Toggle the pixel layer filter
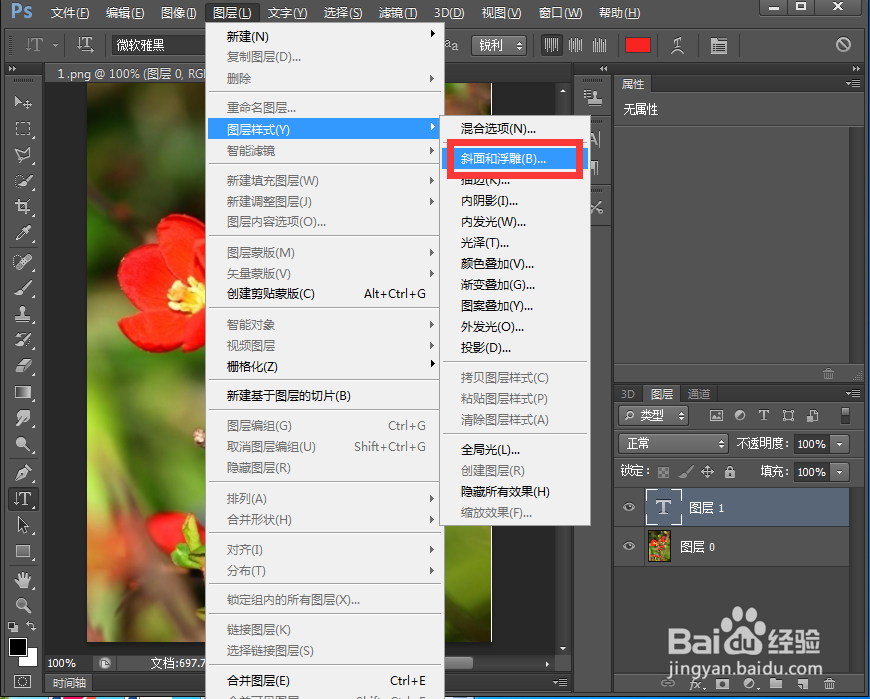 [x=716, y=416]
